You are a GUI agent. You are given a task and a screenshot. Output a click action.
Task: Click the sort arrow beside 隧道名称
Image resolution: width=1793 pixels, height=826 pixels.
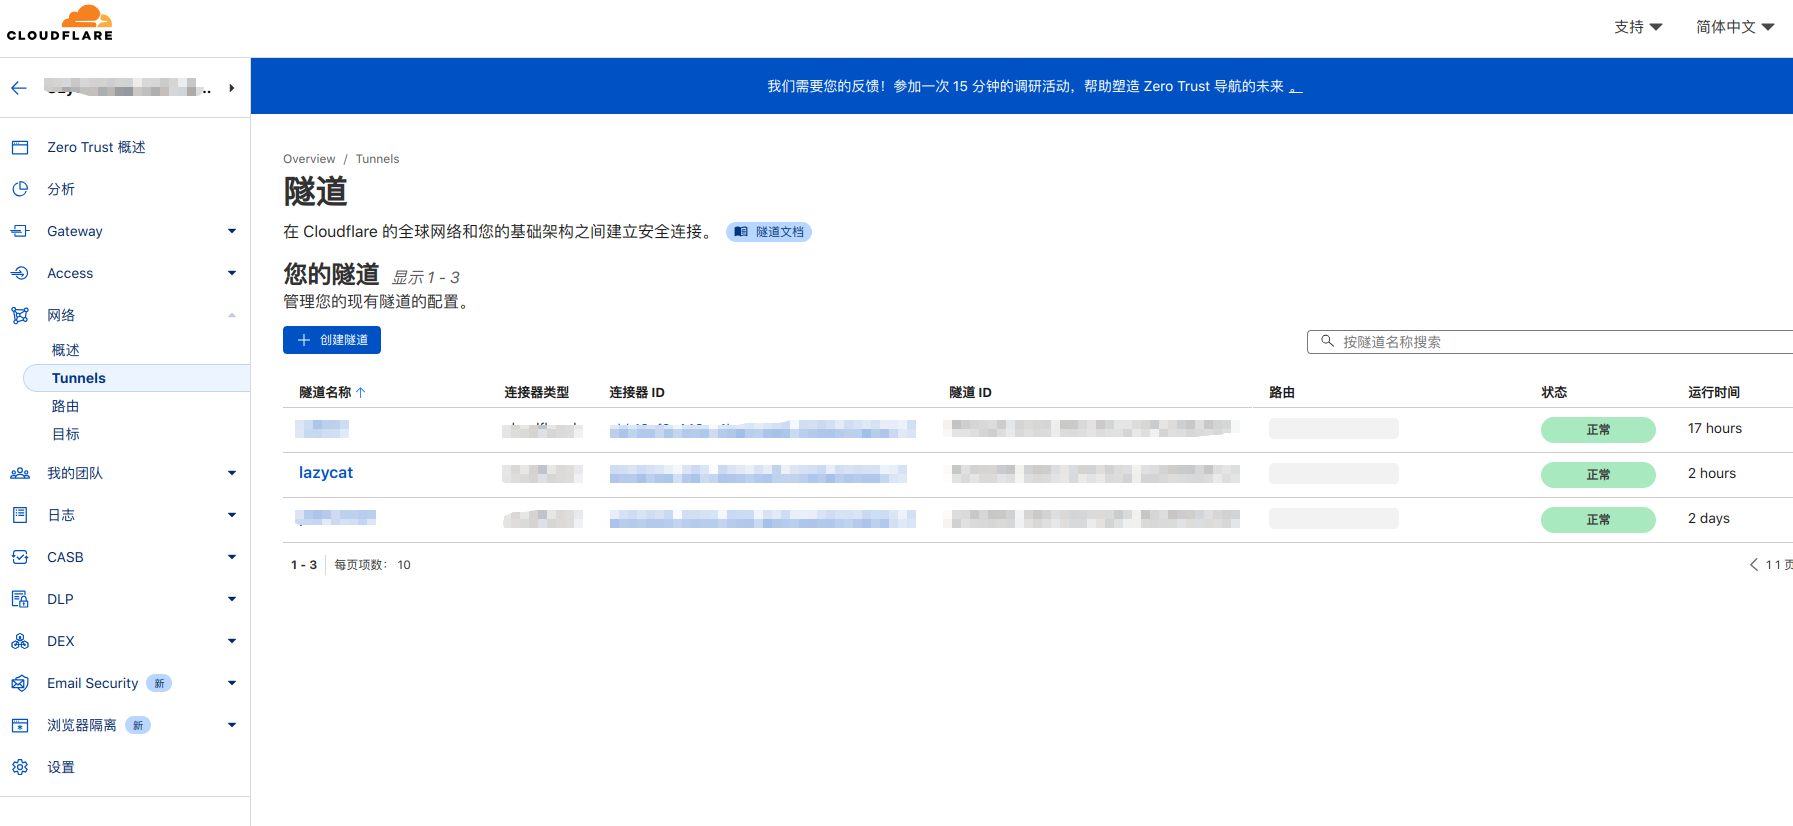click(361, 392)
